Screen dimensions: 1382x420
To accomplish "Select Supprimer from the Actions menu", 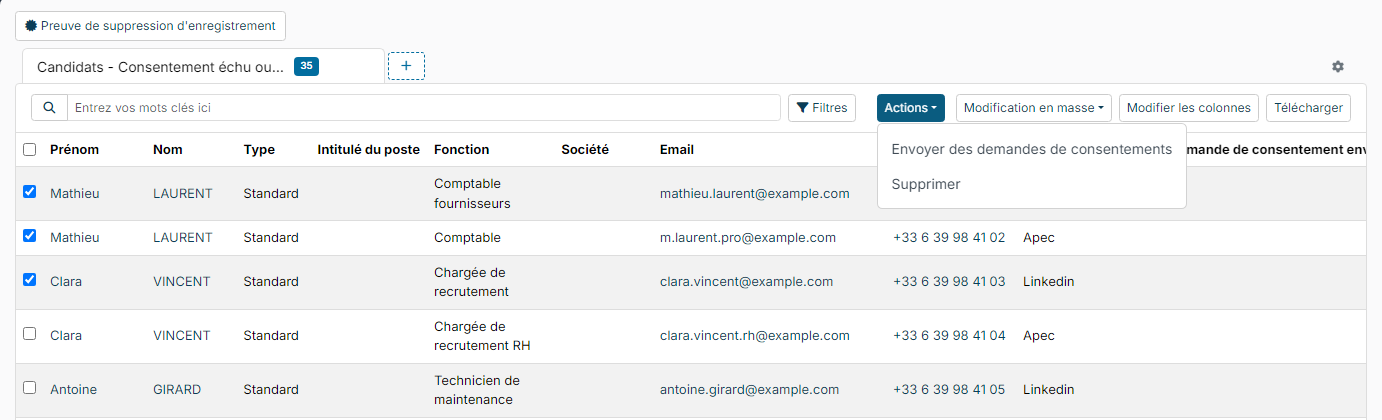I will tap(925, 184).
